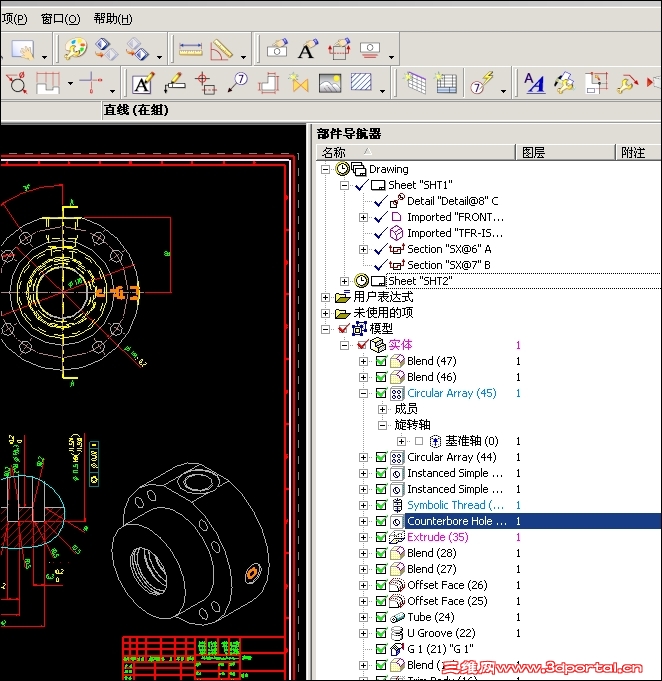Open the annotation editor A-with-pencil icon
662x681 pixels.
(143, 83)
